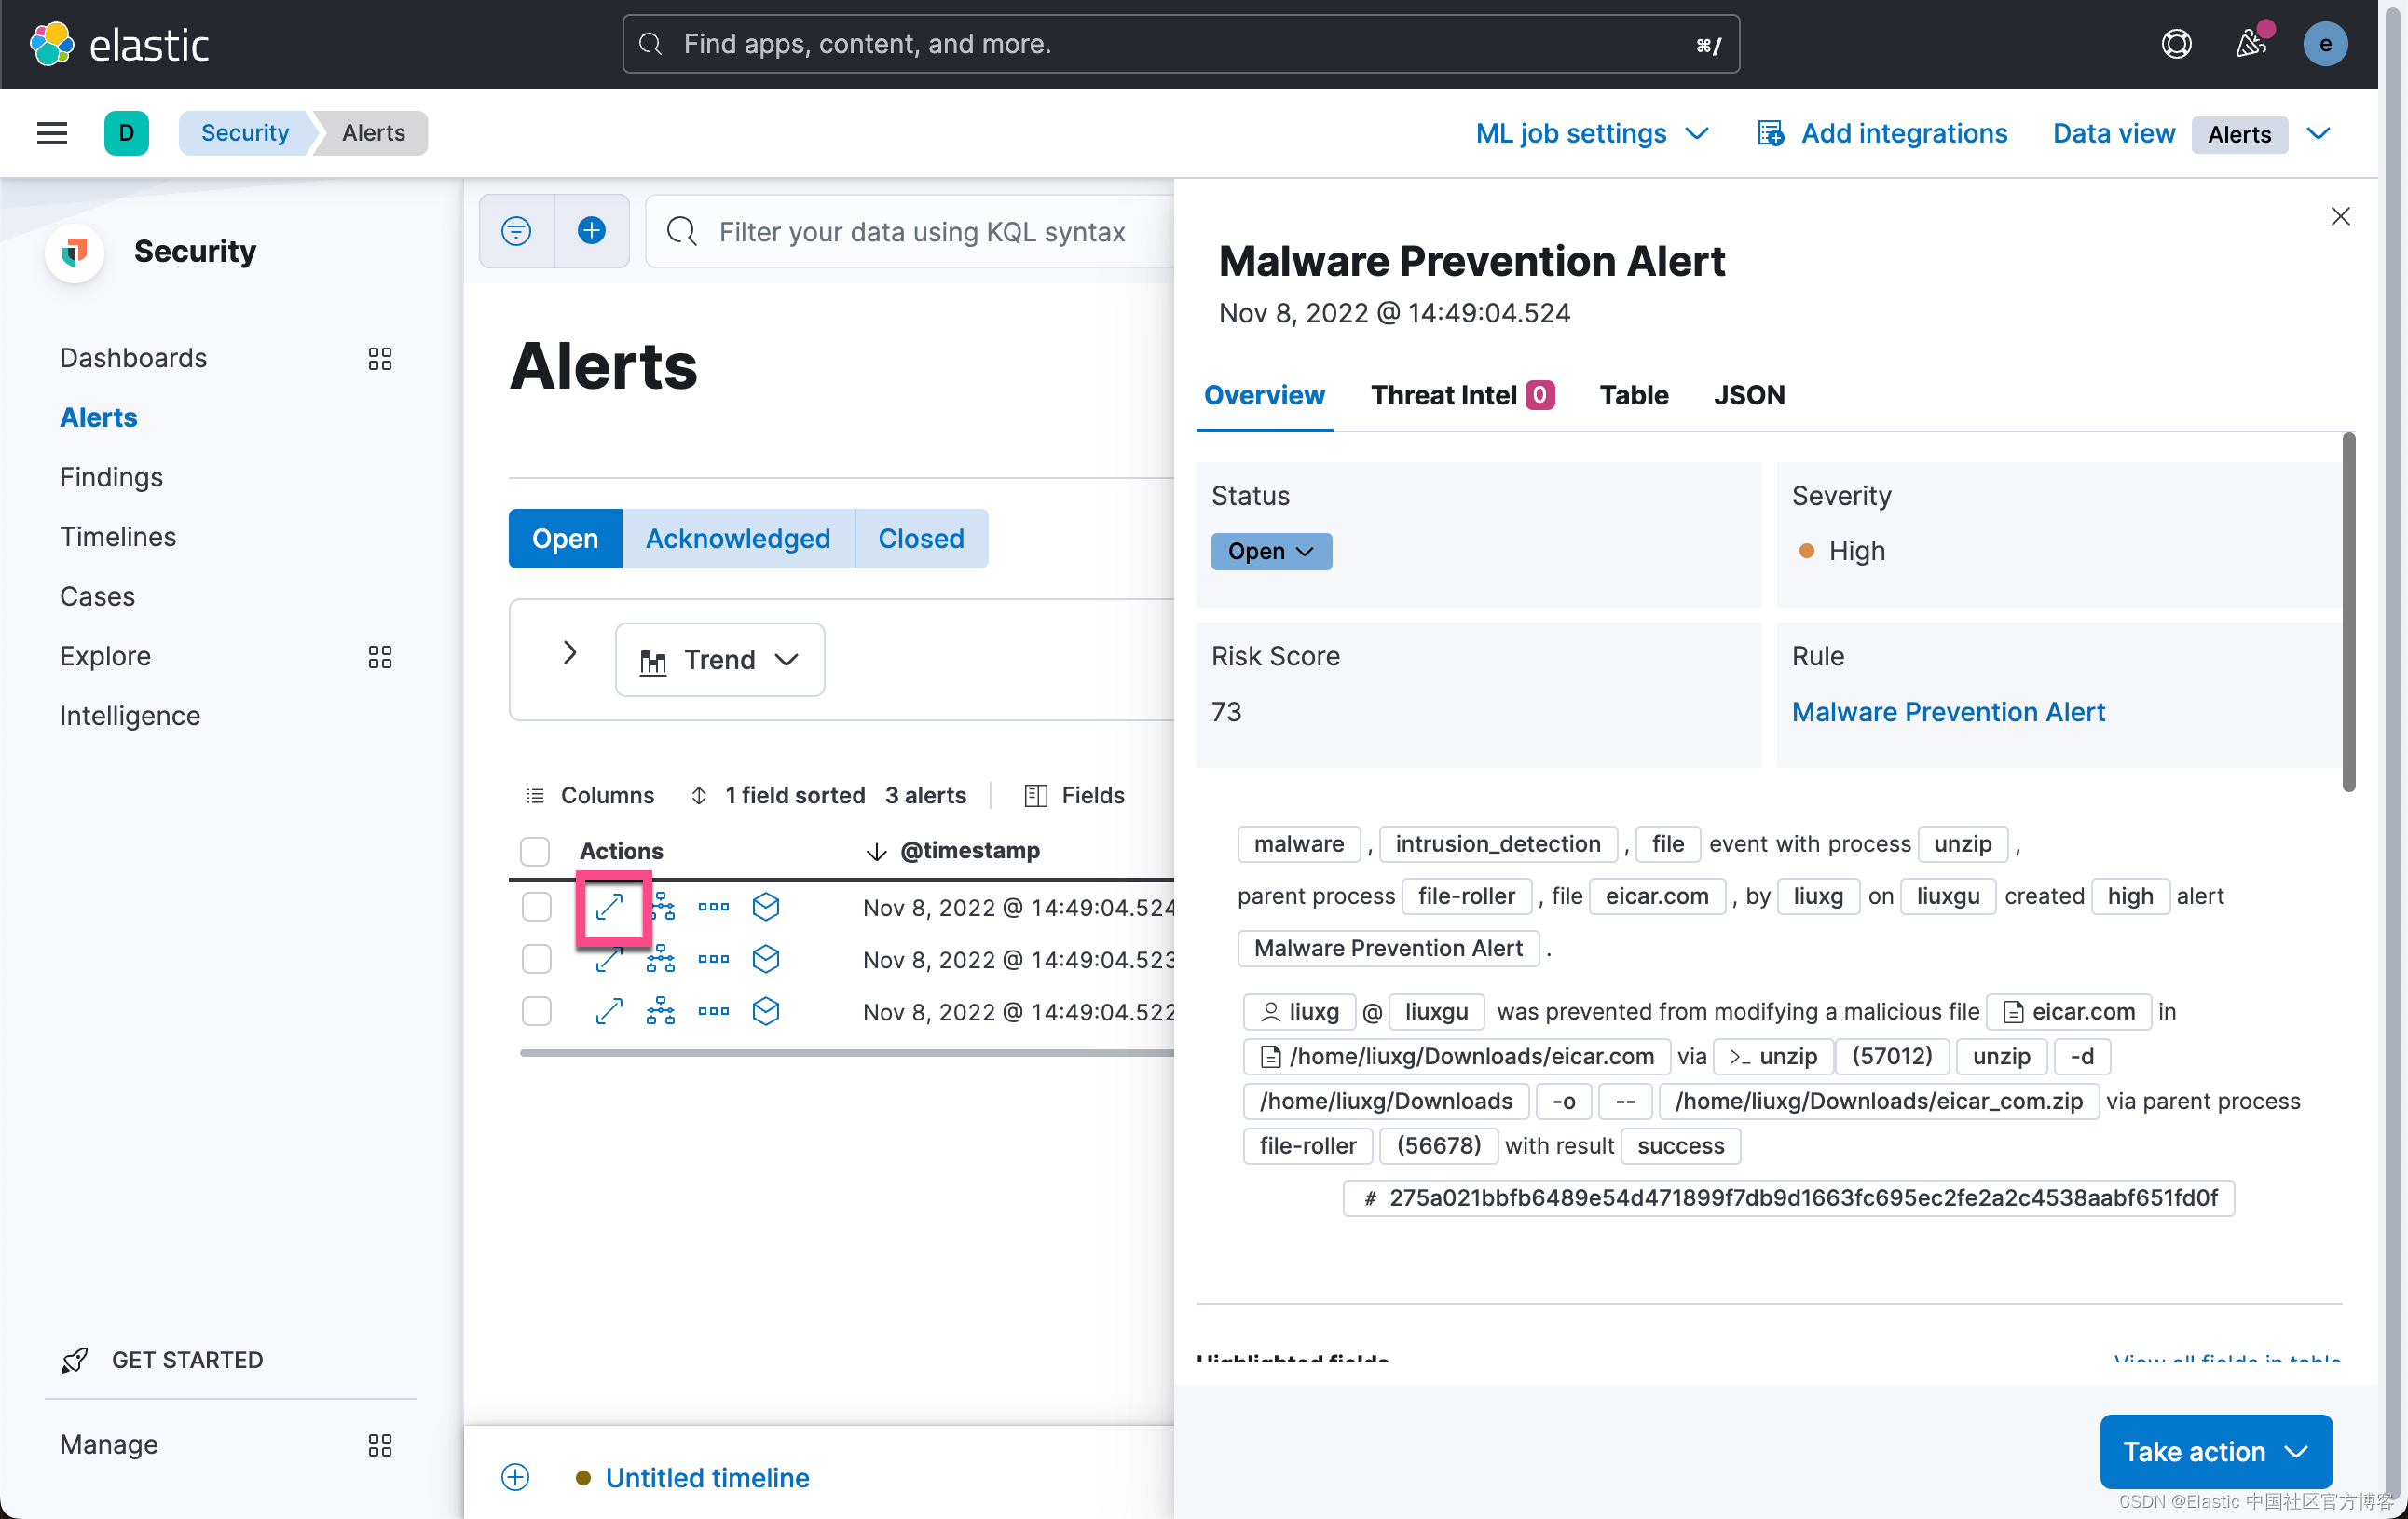Go to Intelligence in sidebar

tap(130, 716)
